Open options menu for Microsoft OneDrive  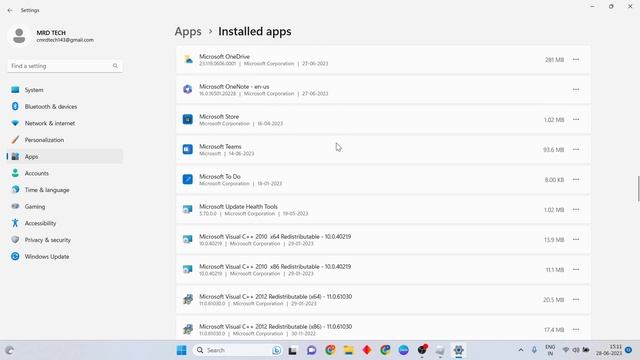click(576, 60)
